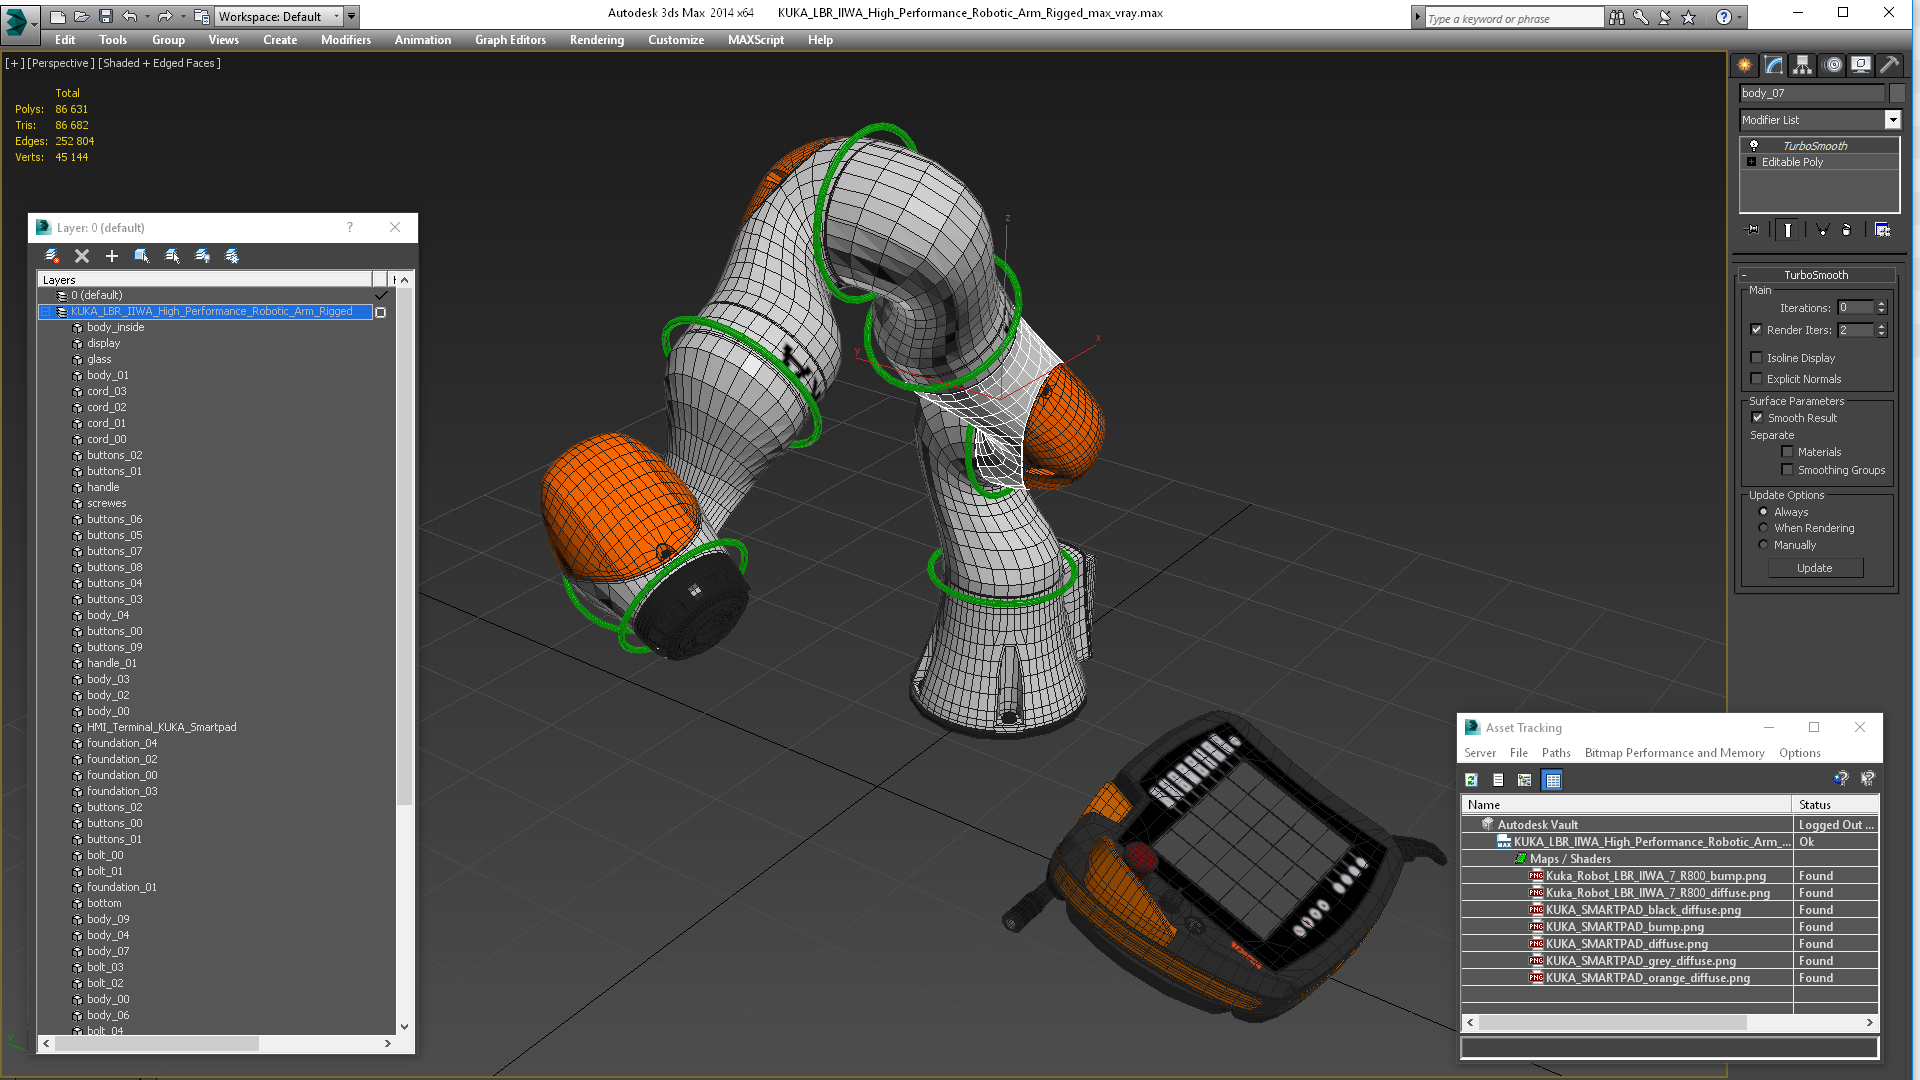Click the Undo arrow icon

click(x=130, y=16)
